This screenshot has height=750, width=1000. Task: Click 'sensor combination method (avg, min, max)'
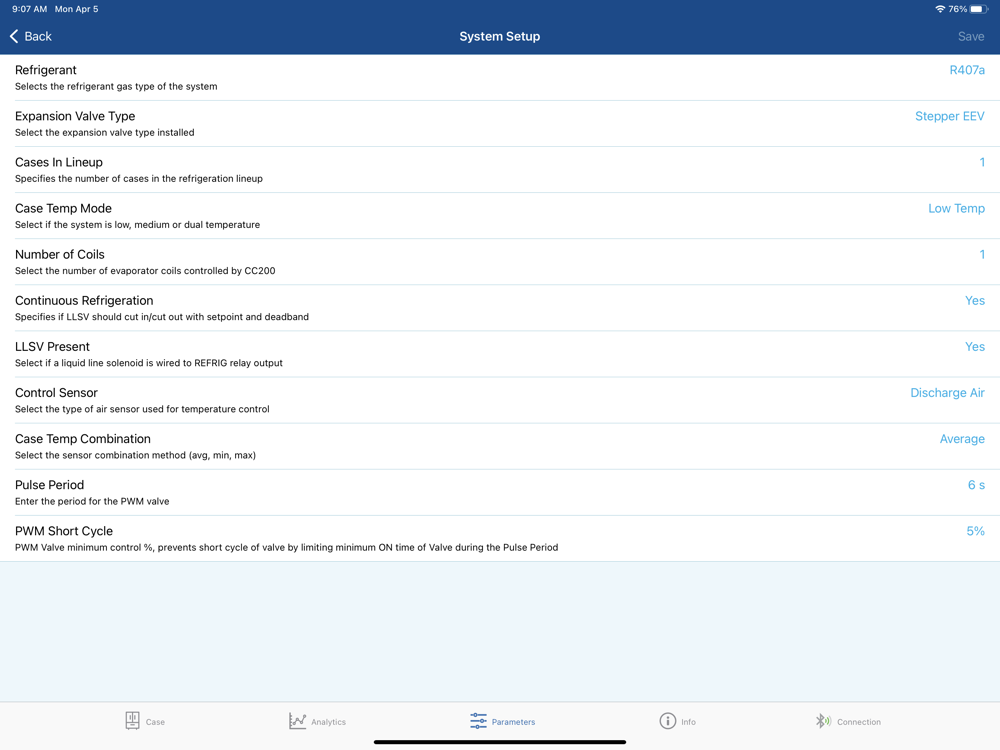click(135, 455)
